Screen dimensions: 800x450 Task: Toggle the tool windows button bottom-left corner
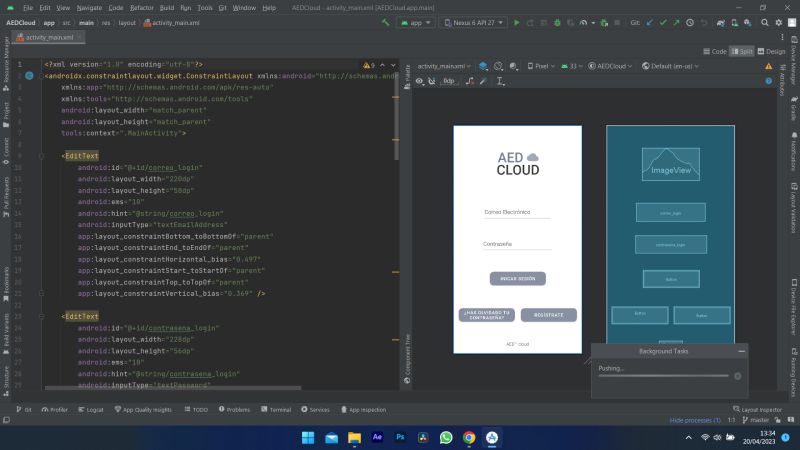[x=6, y=420]
